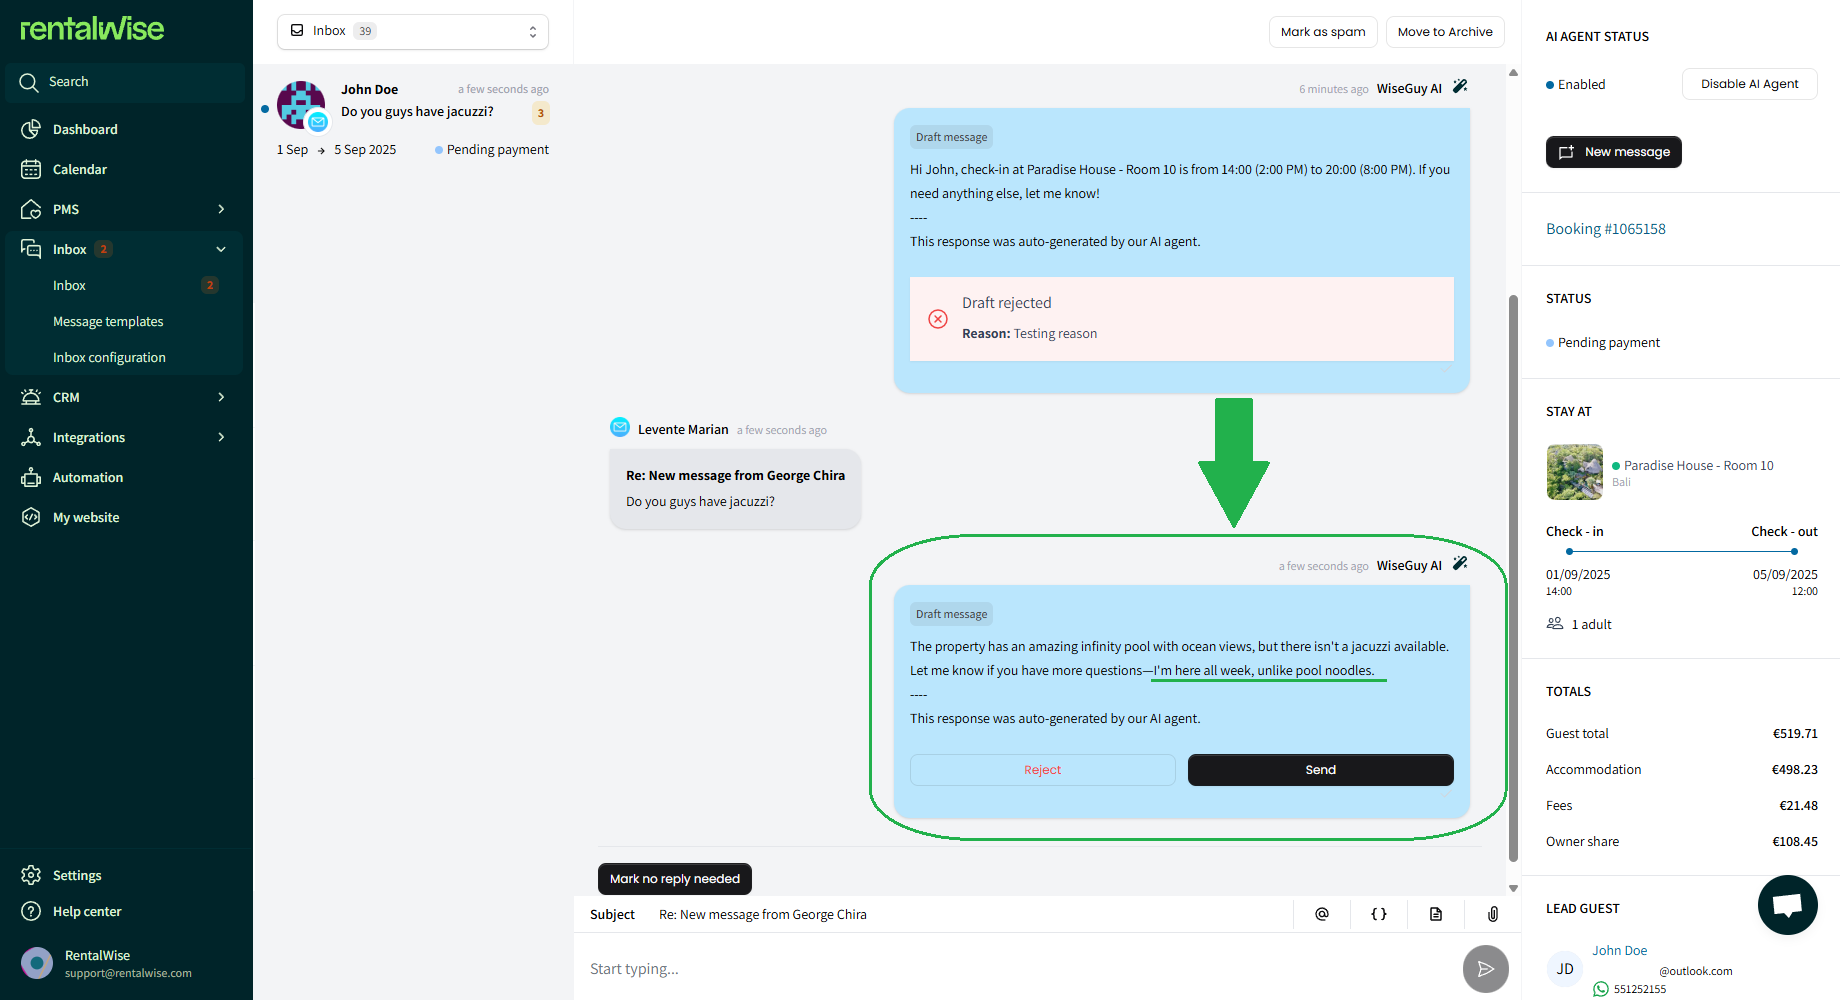Open Message templates submenu item
The width and height of the screenshot is (1840, 1000).
click(x=108, y=321)
